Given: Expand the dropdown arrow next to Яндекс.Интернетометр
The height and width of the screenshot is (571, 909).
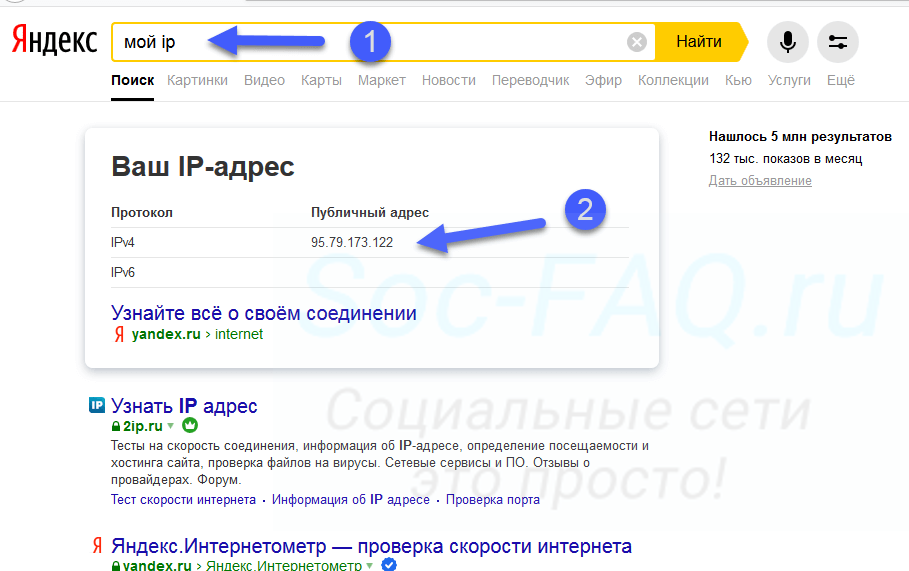Looking at the screenshot, I should [x=369, y=565].
